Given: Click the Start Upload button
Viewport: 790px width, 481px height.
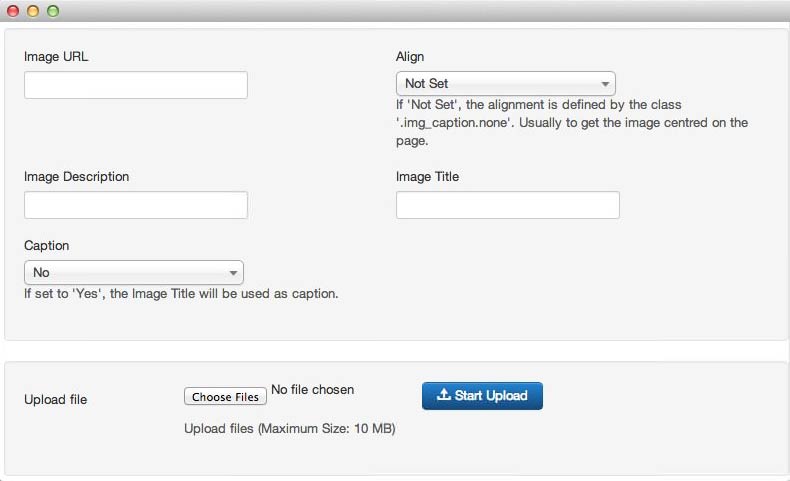Looking at the screenshot, I should (482, 396).
